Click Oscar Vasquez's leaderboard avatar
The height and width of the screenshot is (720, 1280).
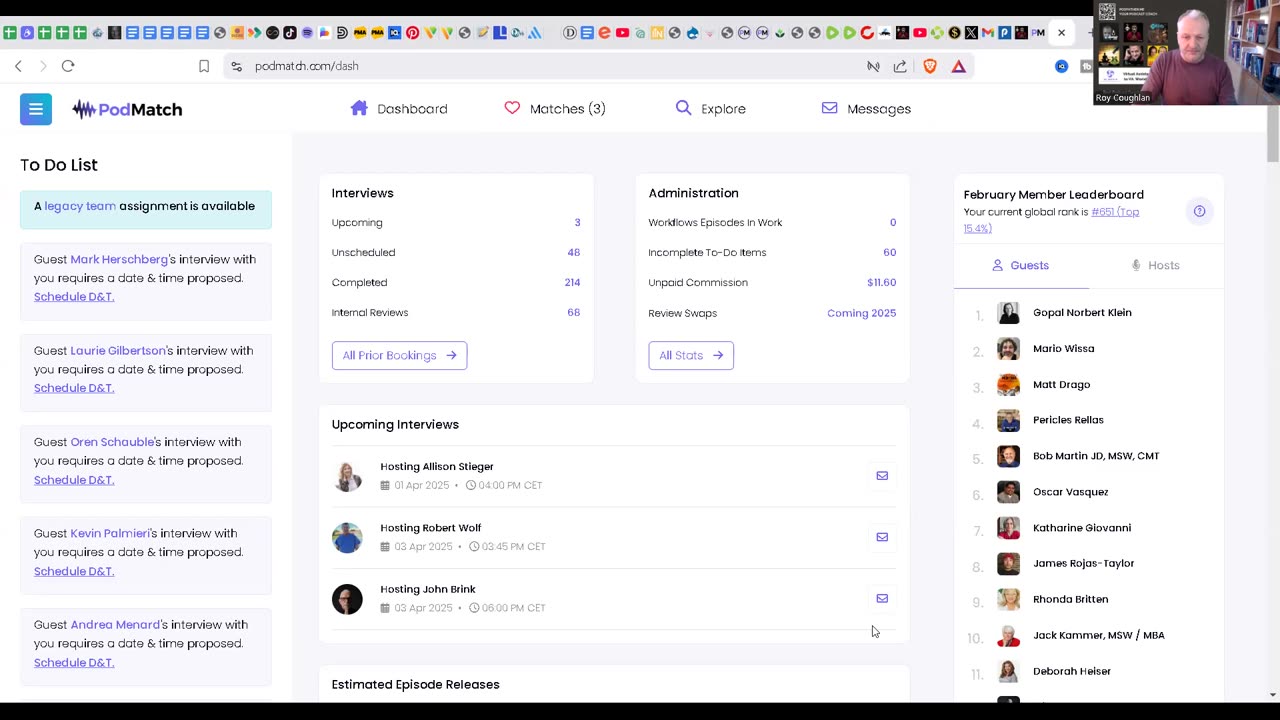(x=1008, y=492)
